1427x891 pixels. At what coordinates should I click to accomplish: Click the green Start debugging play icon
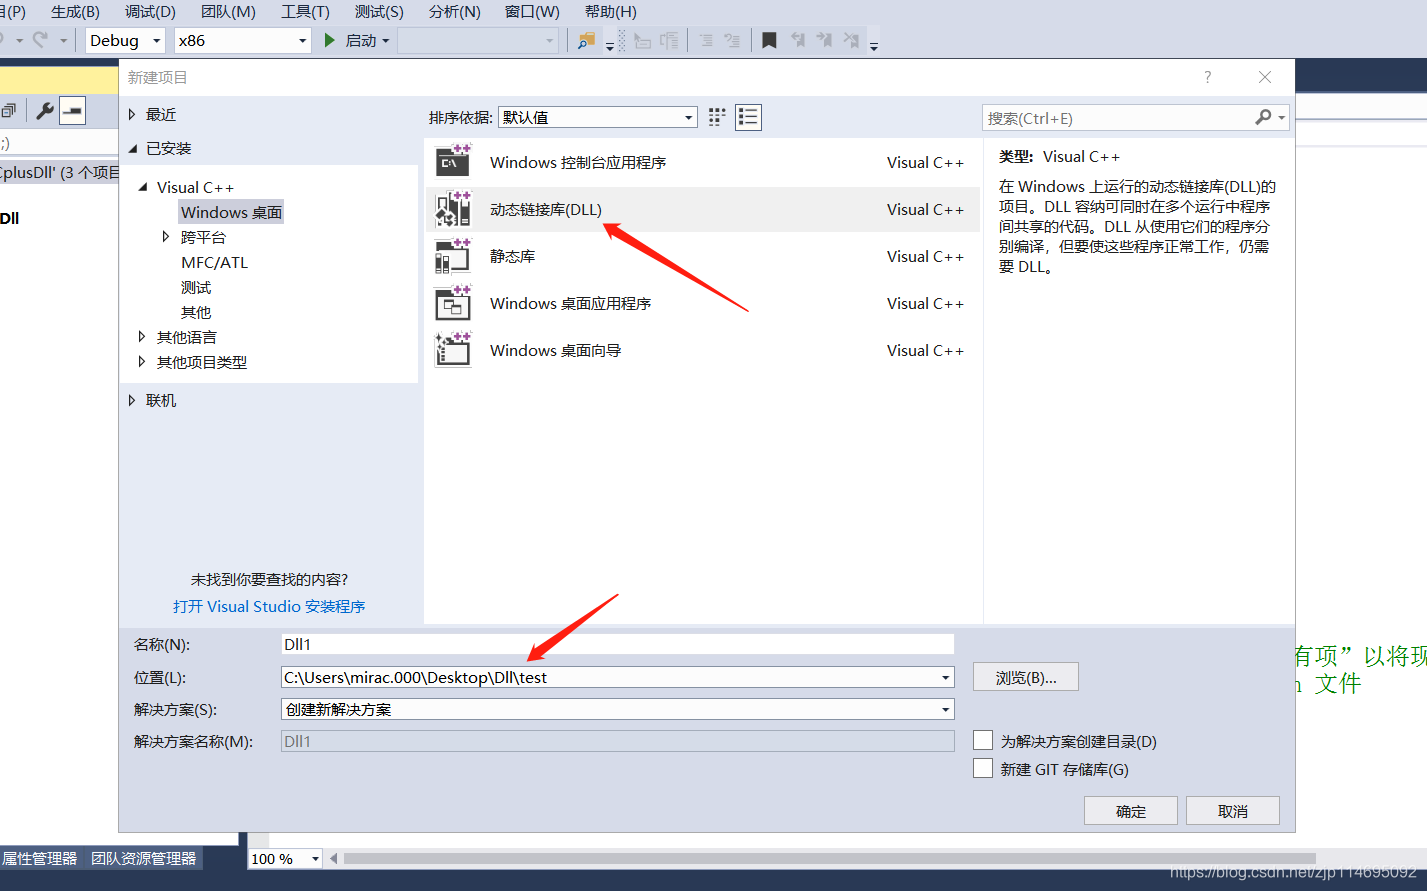coord(330,40)
